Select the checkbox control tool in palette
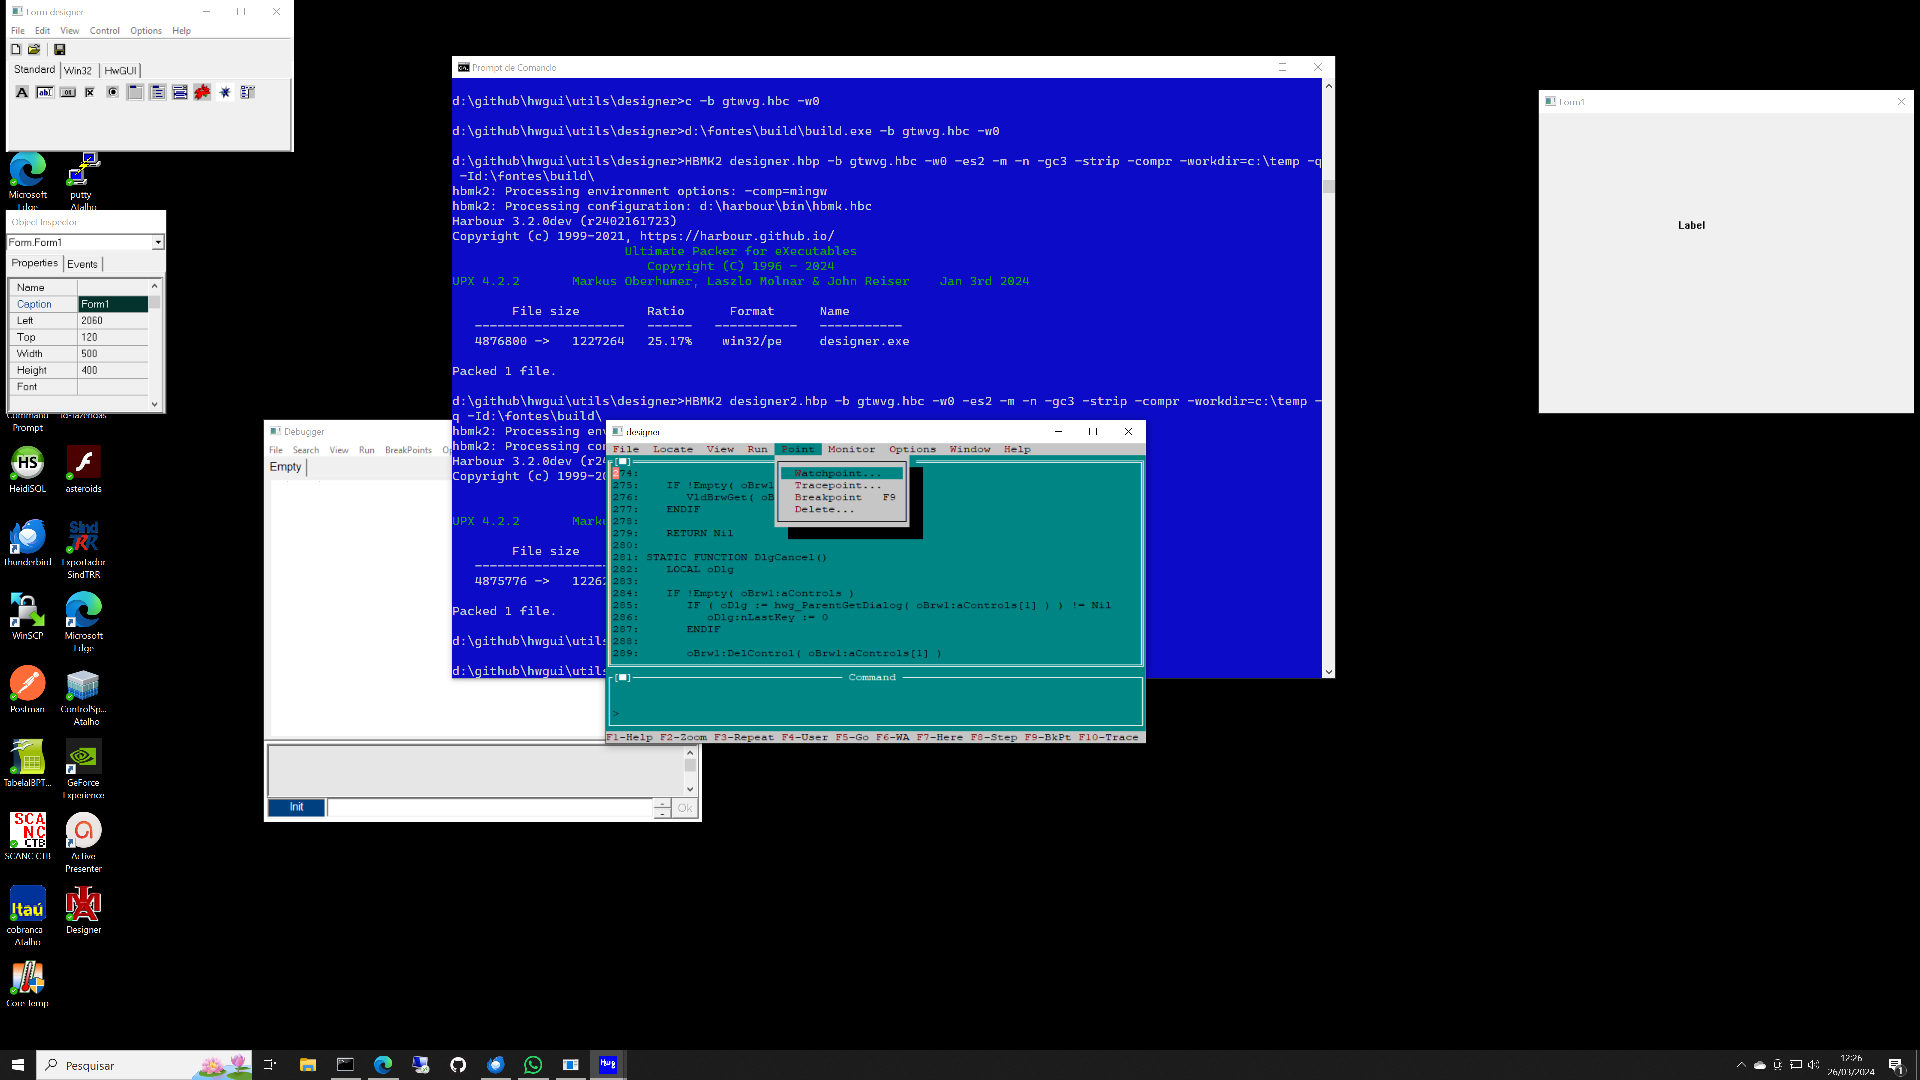 (90, 92)
